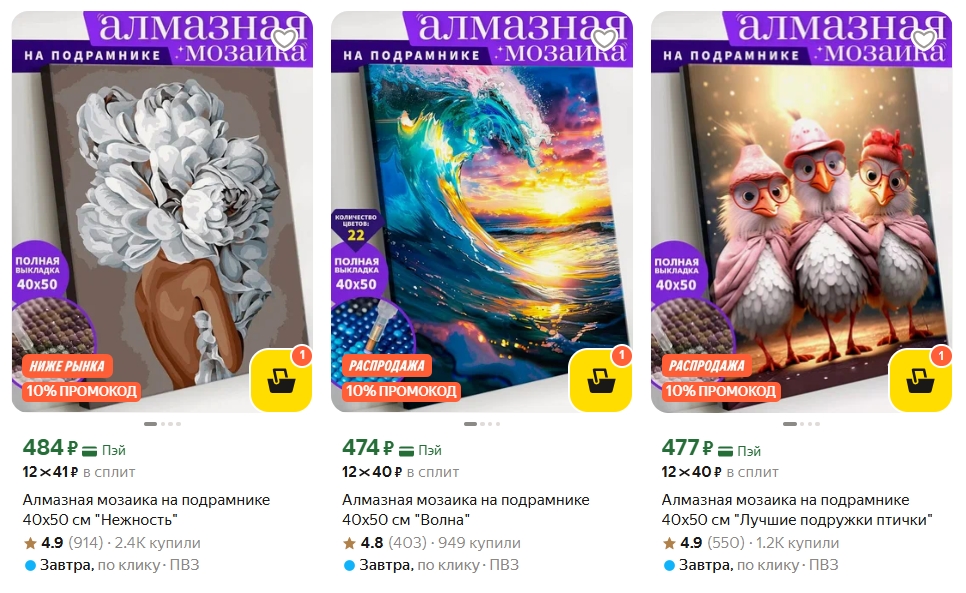View 403 reviews rating of "Волна"
The image size is (966, 593).
[x=384, y=543]
